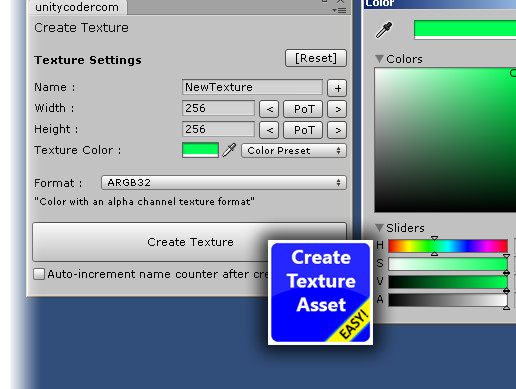Click inside the saturation-value color gradient square

pyautogui.click(x=445, y=140)
